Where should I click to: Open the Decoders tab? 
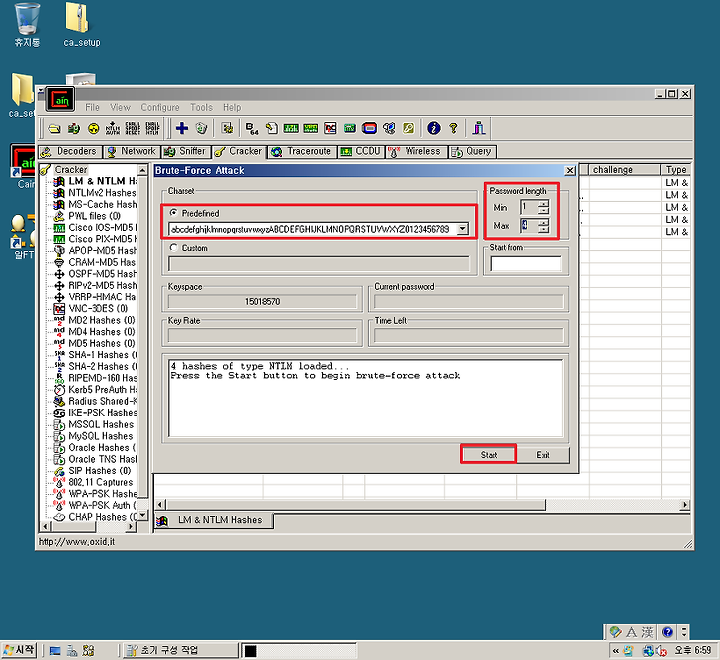click(70, 151)
